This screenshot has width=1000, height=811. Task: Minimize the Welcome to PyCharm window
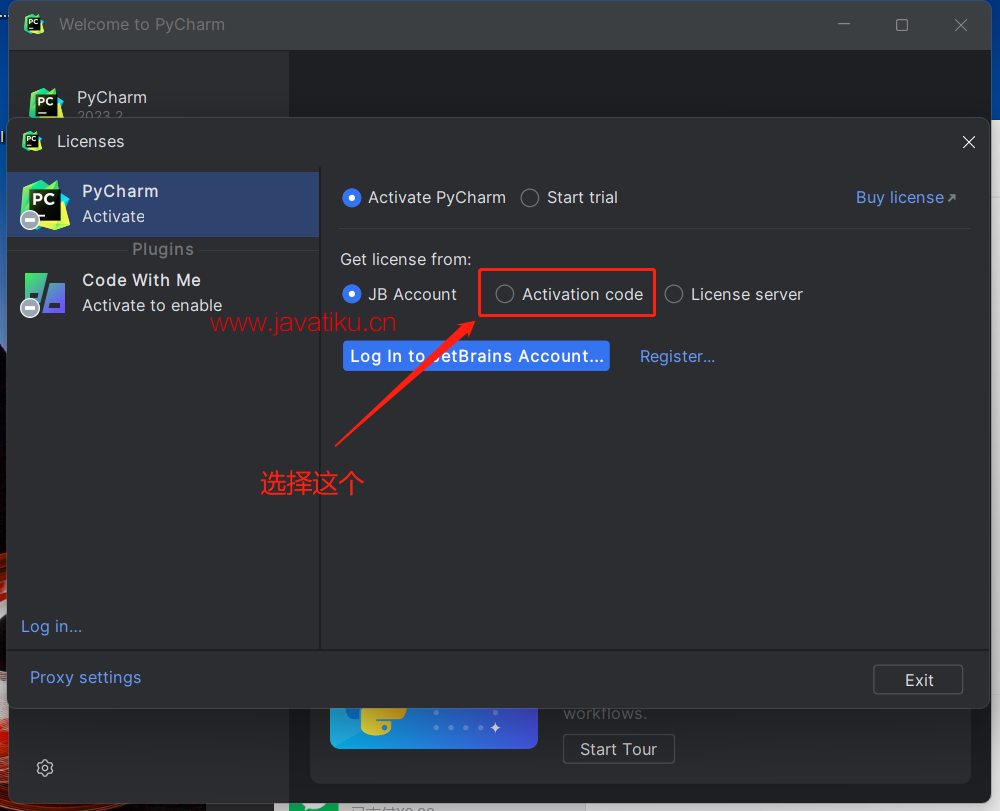(844, 24)
